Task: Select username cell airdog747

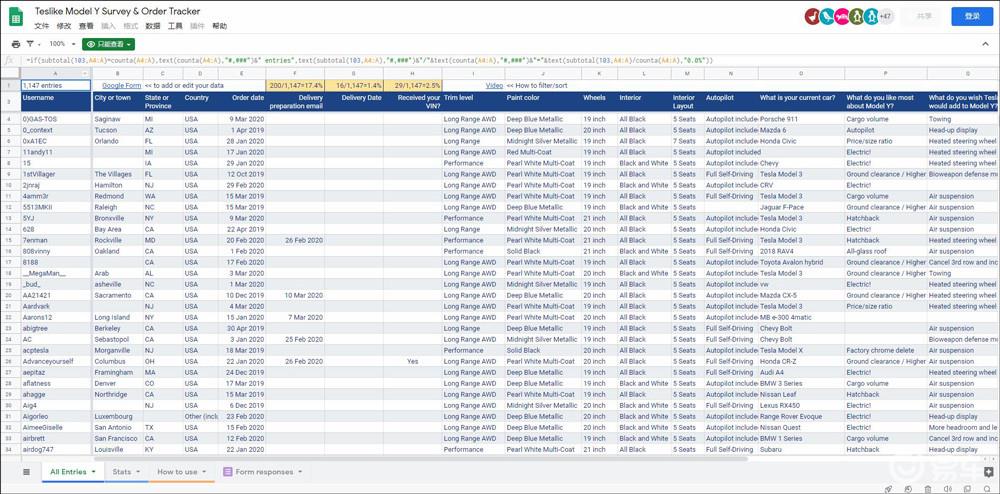Action: 56,449
